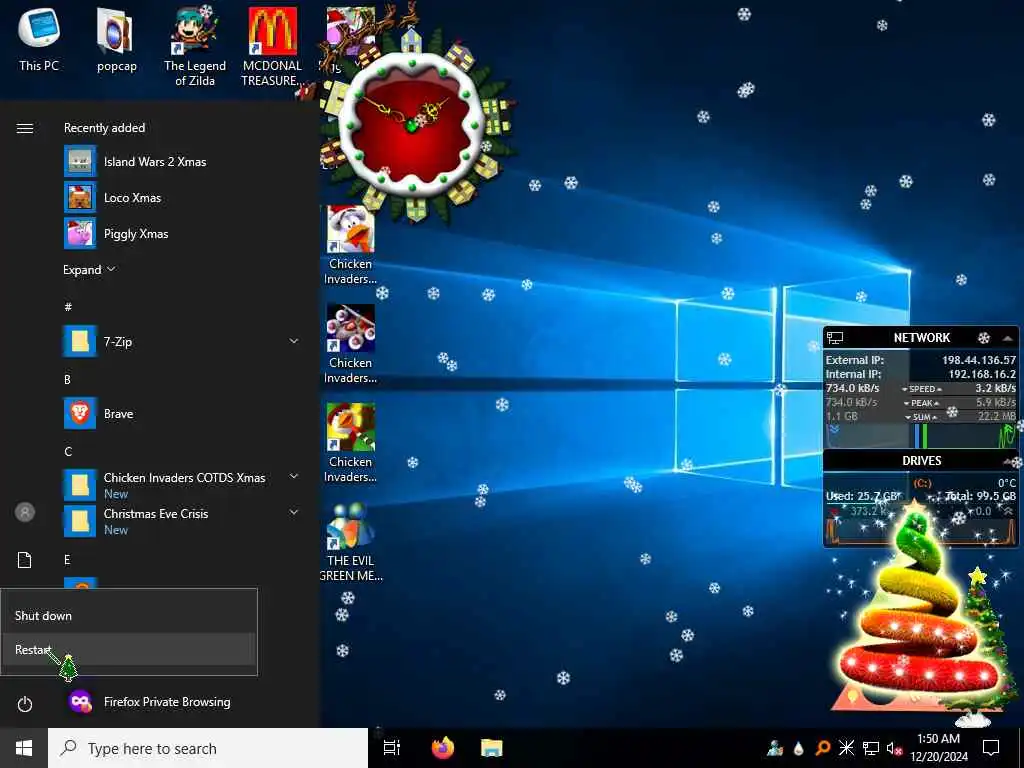This screenshot has height=768, width=1024.
Task: Click the Power icon in Start
Action: tap(25, 704)
